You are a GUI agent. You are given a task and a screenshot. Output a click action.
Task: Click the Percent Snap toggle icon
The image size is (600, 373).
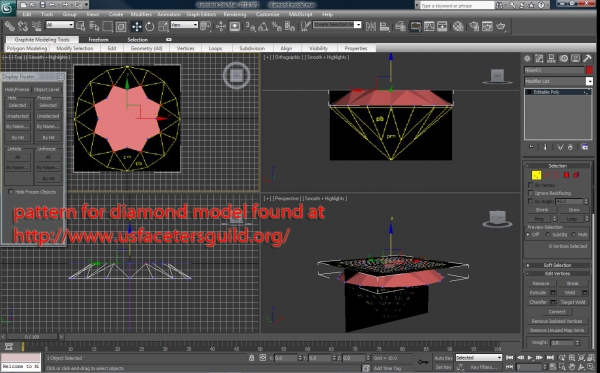click(276, 26)
